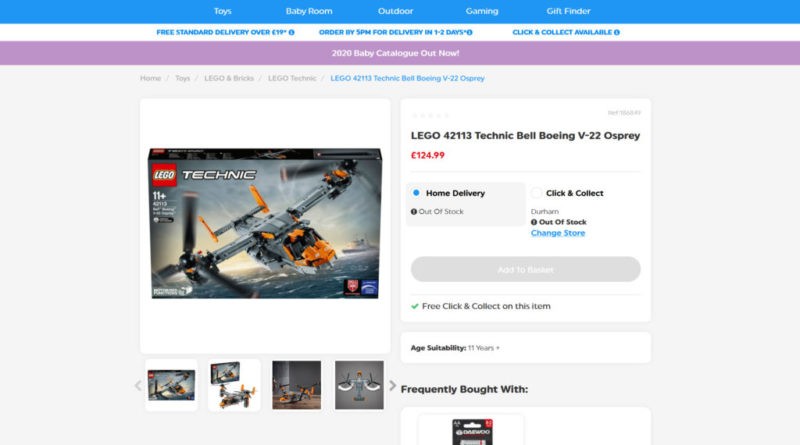The image size is (800, 445).
Task: Show next thumbnails with right arrow
Action: (x=392, y=385)
